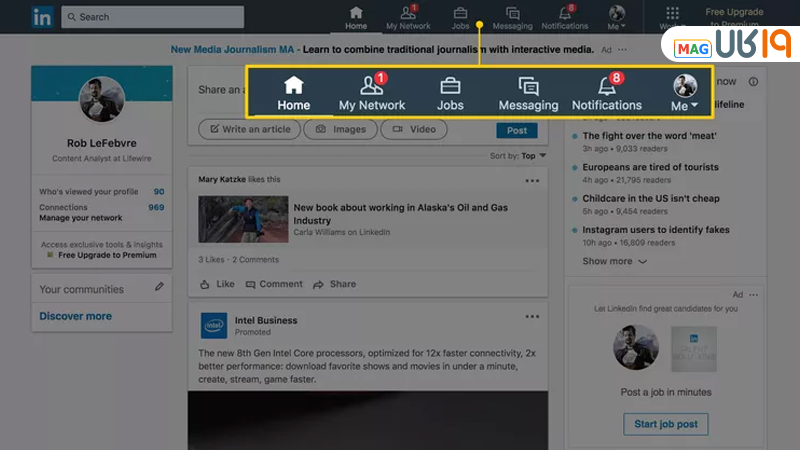Image resolution: width=800 pixels, height=450 pixels.
Task: Check the Notifications bell icon
Action: click(606, 85)
